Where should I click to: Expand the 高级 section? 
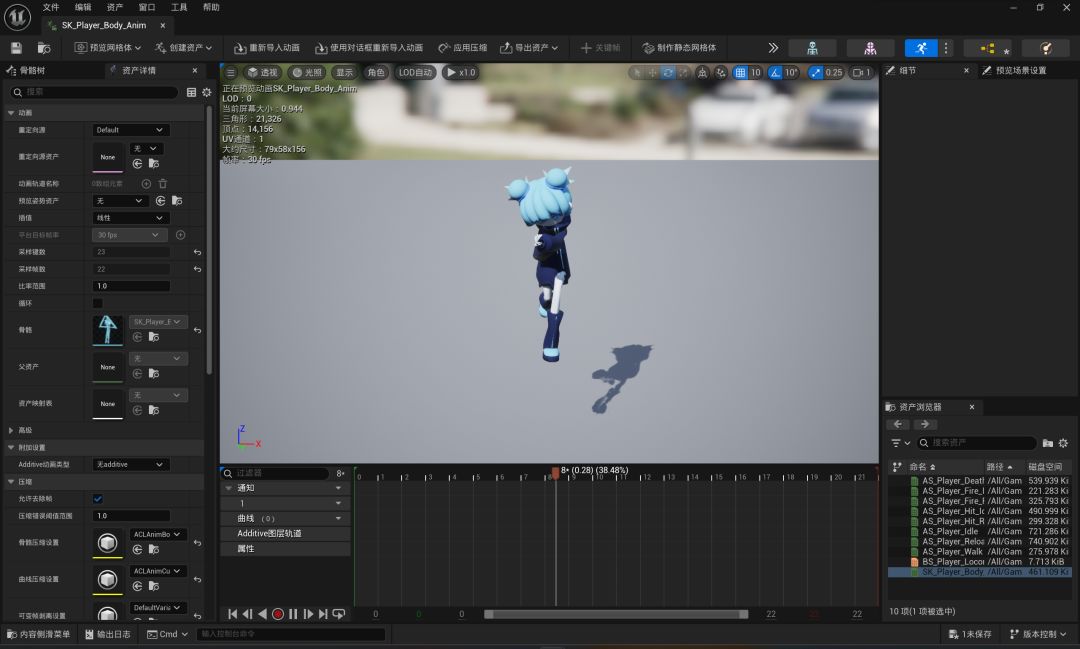tap(11, 430)
